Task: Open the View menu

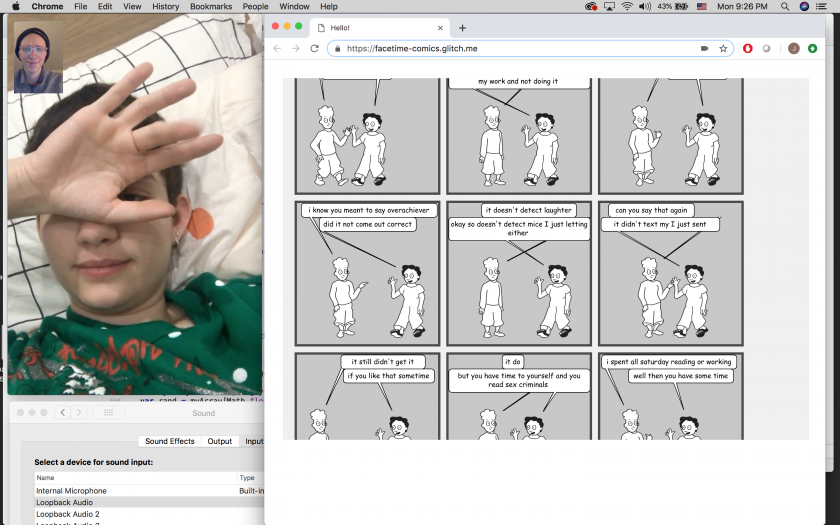Action: tap(132, 6)
